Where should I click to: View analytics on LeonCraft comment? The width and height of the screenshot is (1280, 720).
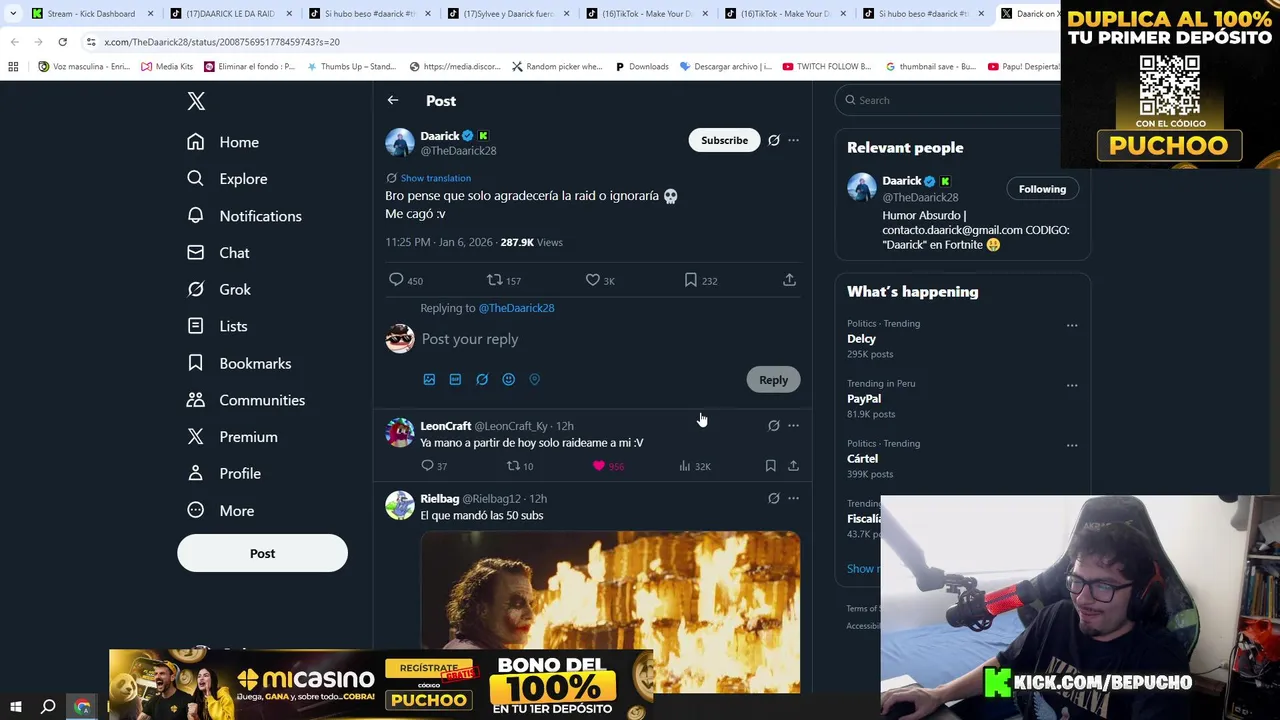(685, 466)
